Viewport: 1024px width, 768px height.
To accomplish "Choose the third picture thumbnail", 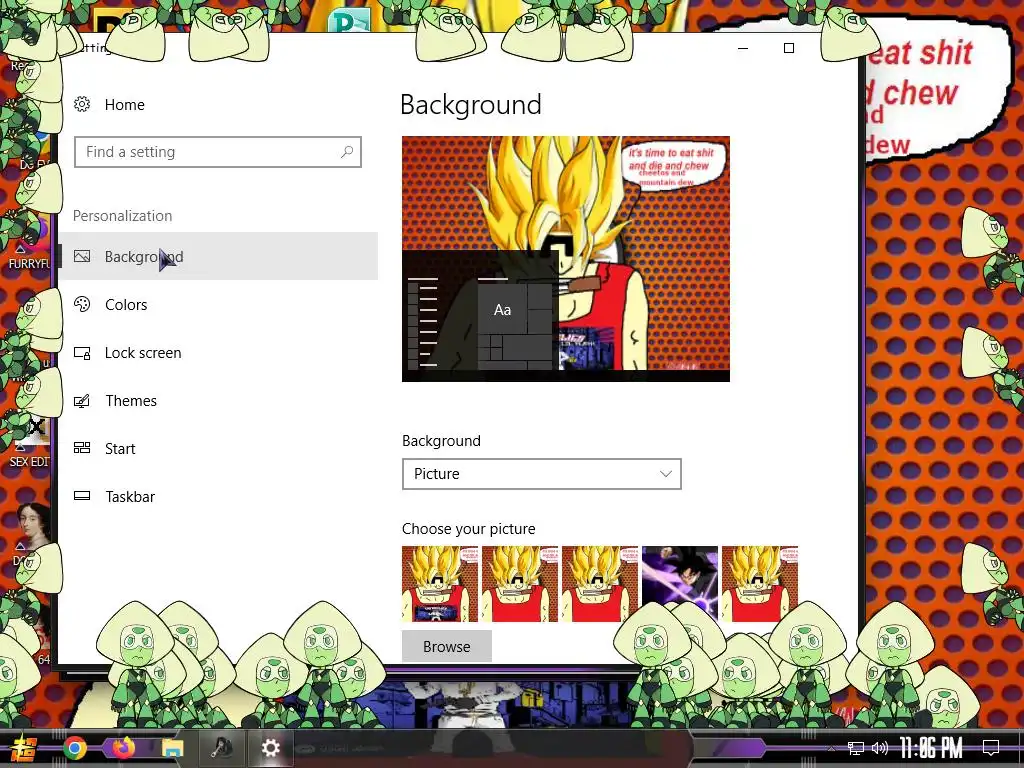I will click(600, 584).
